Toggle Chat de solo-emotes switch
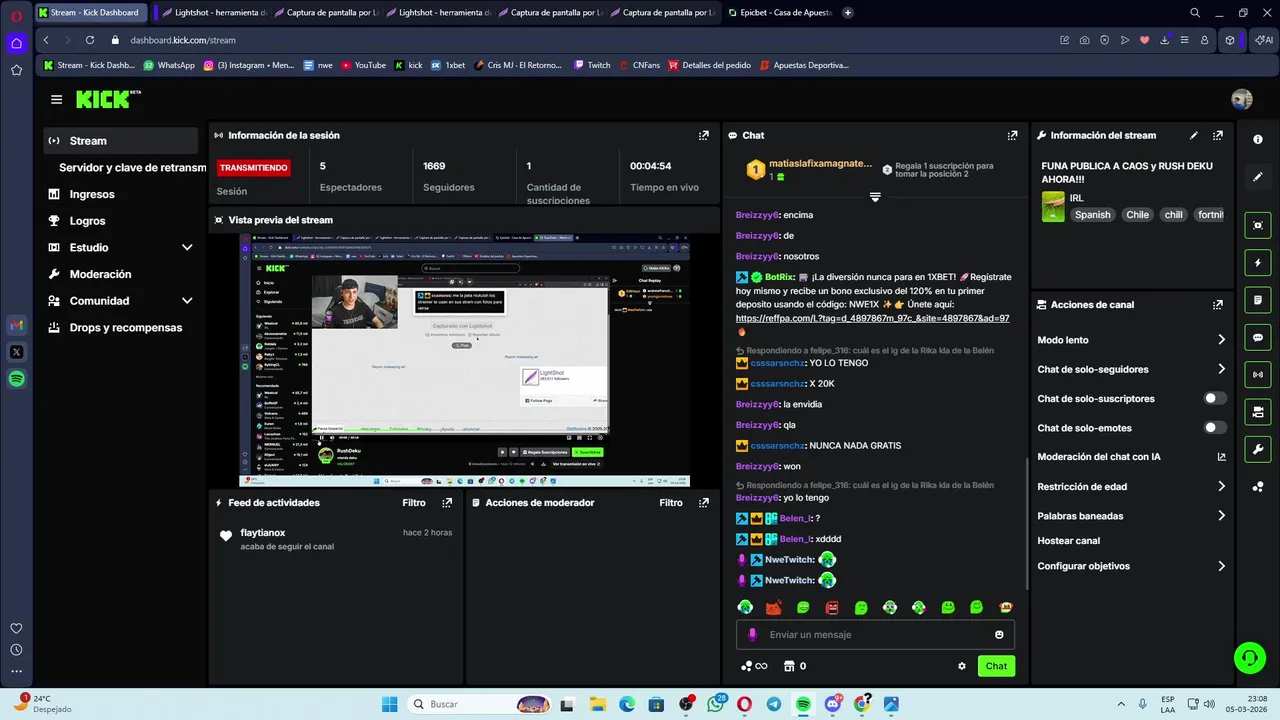The height and width of the screenshot is (720, 1280). click(x=1214, y=428)
